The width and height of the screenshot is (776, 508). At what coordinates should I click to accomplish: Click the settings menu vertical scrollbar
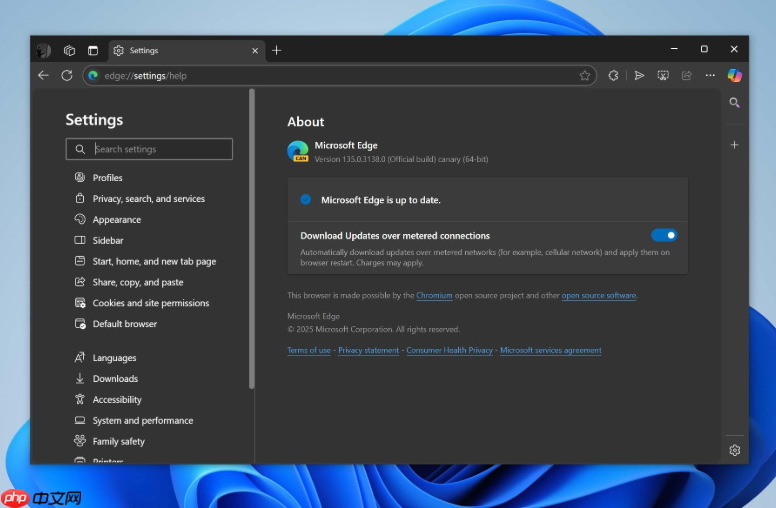click(252, 240)
